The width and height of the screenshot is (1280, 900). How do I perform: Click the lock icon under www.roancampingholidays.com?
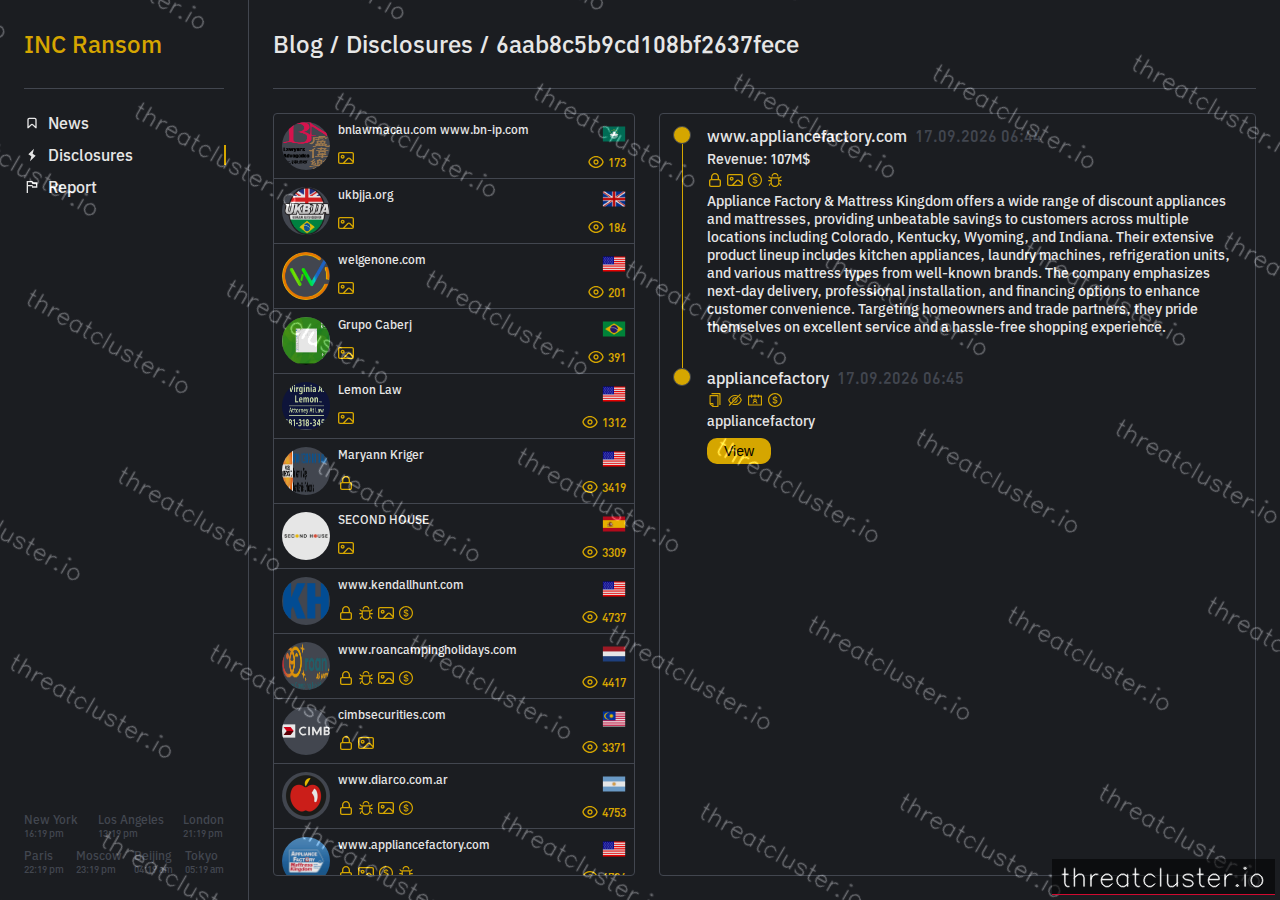(x=346, y=678)
